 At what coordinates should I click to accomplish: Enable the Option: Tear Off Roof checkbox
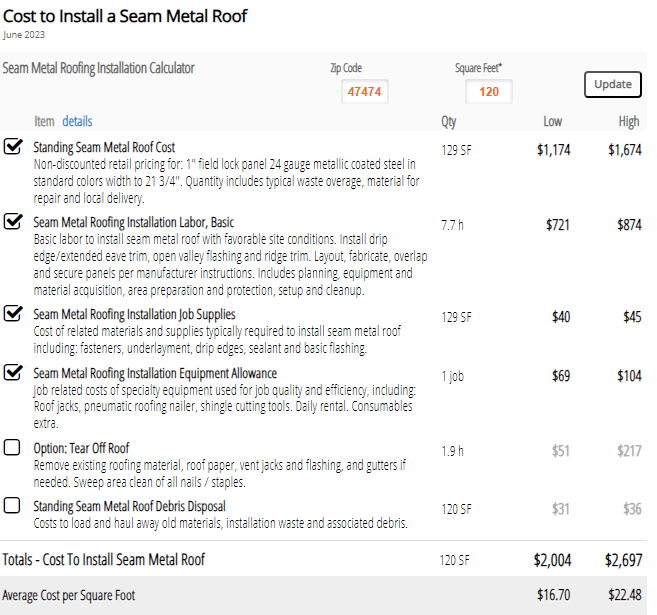pos(12,448)
